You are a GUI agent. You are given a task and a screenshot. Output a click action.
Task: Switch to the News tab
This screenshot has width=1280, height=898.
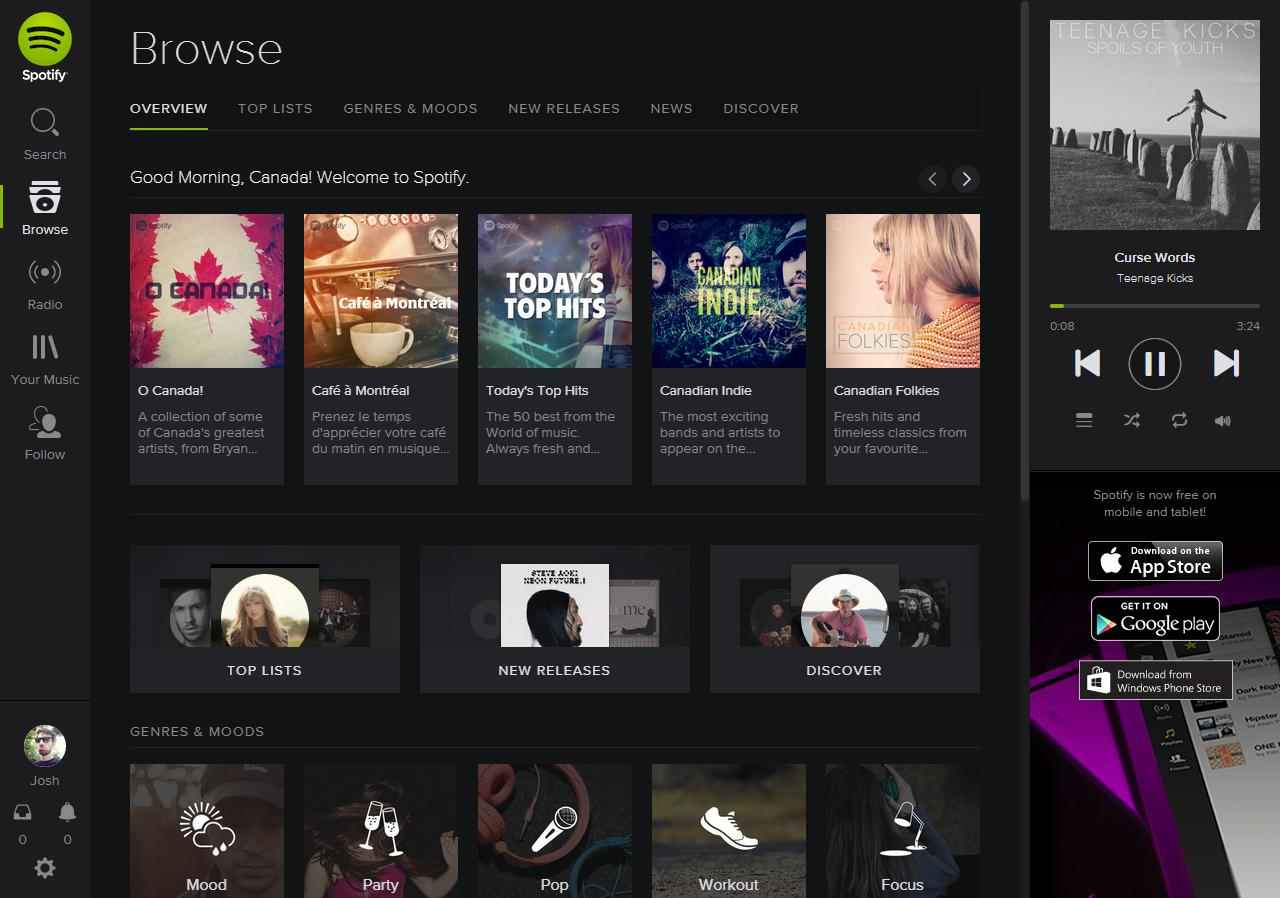coord(671,108)
